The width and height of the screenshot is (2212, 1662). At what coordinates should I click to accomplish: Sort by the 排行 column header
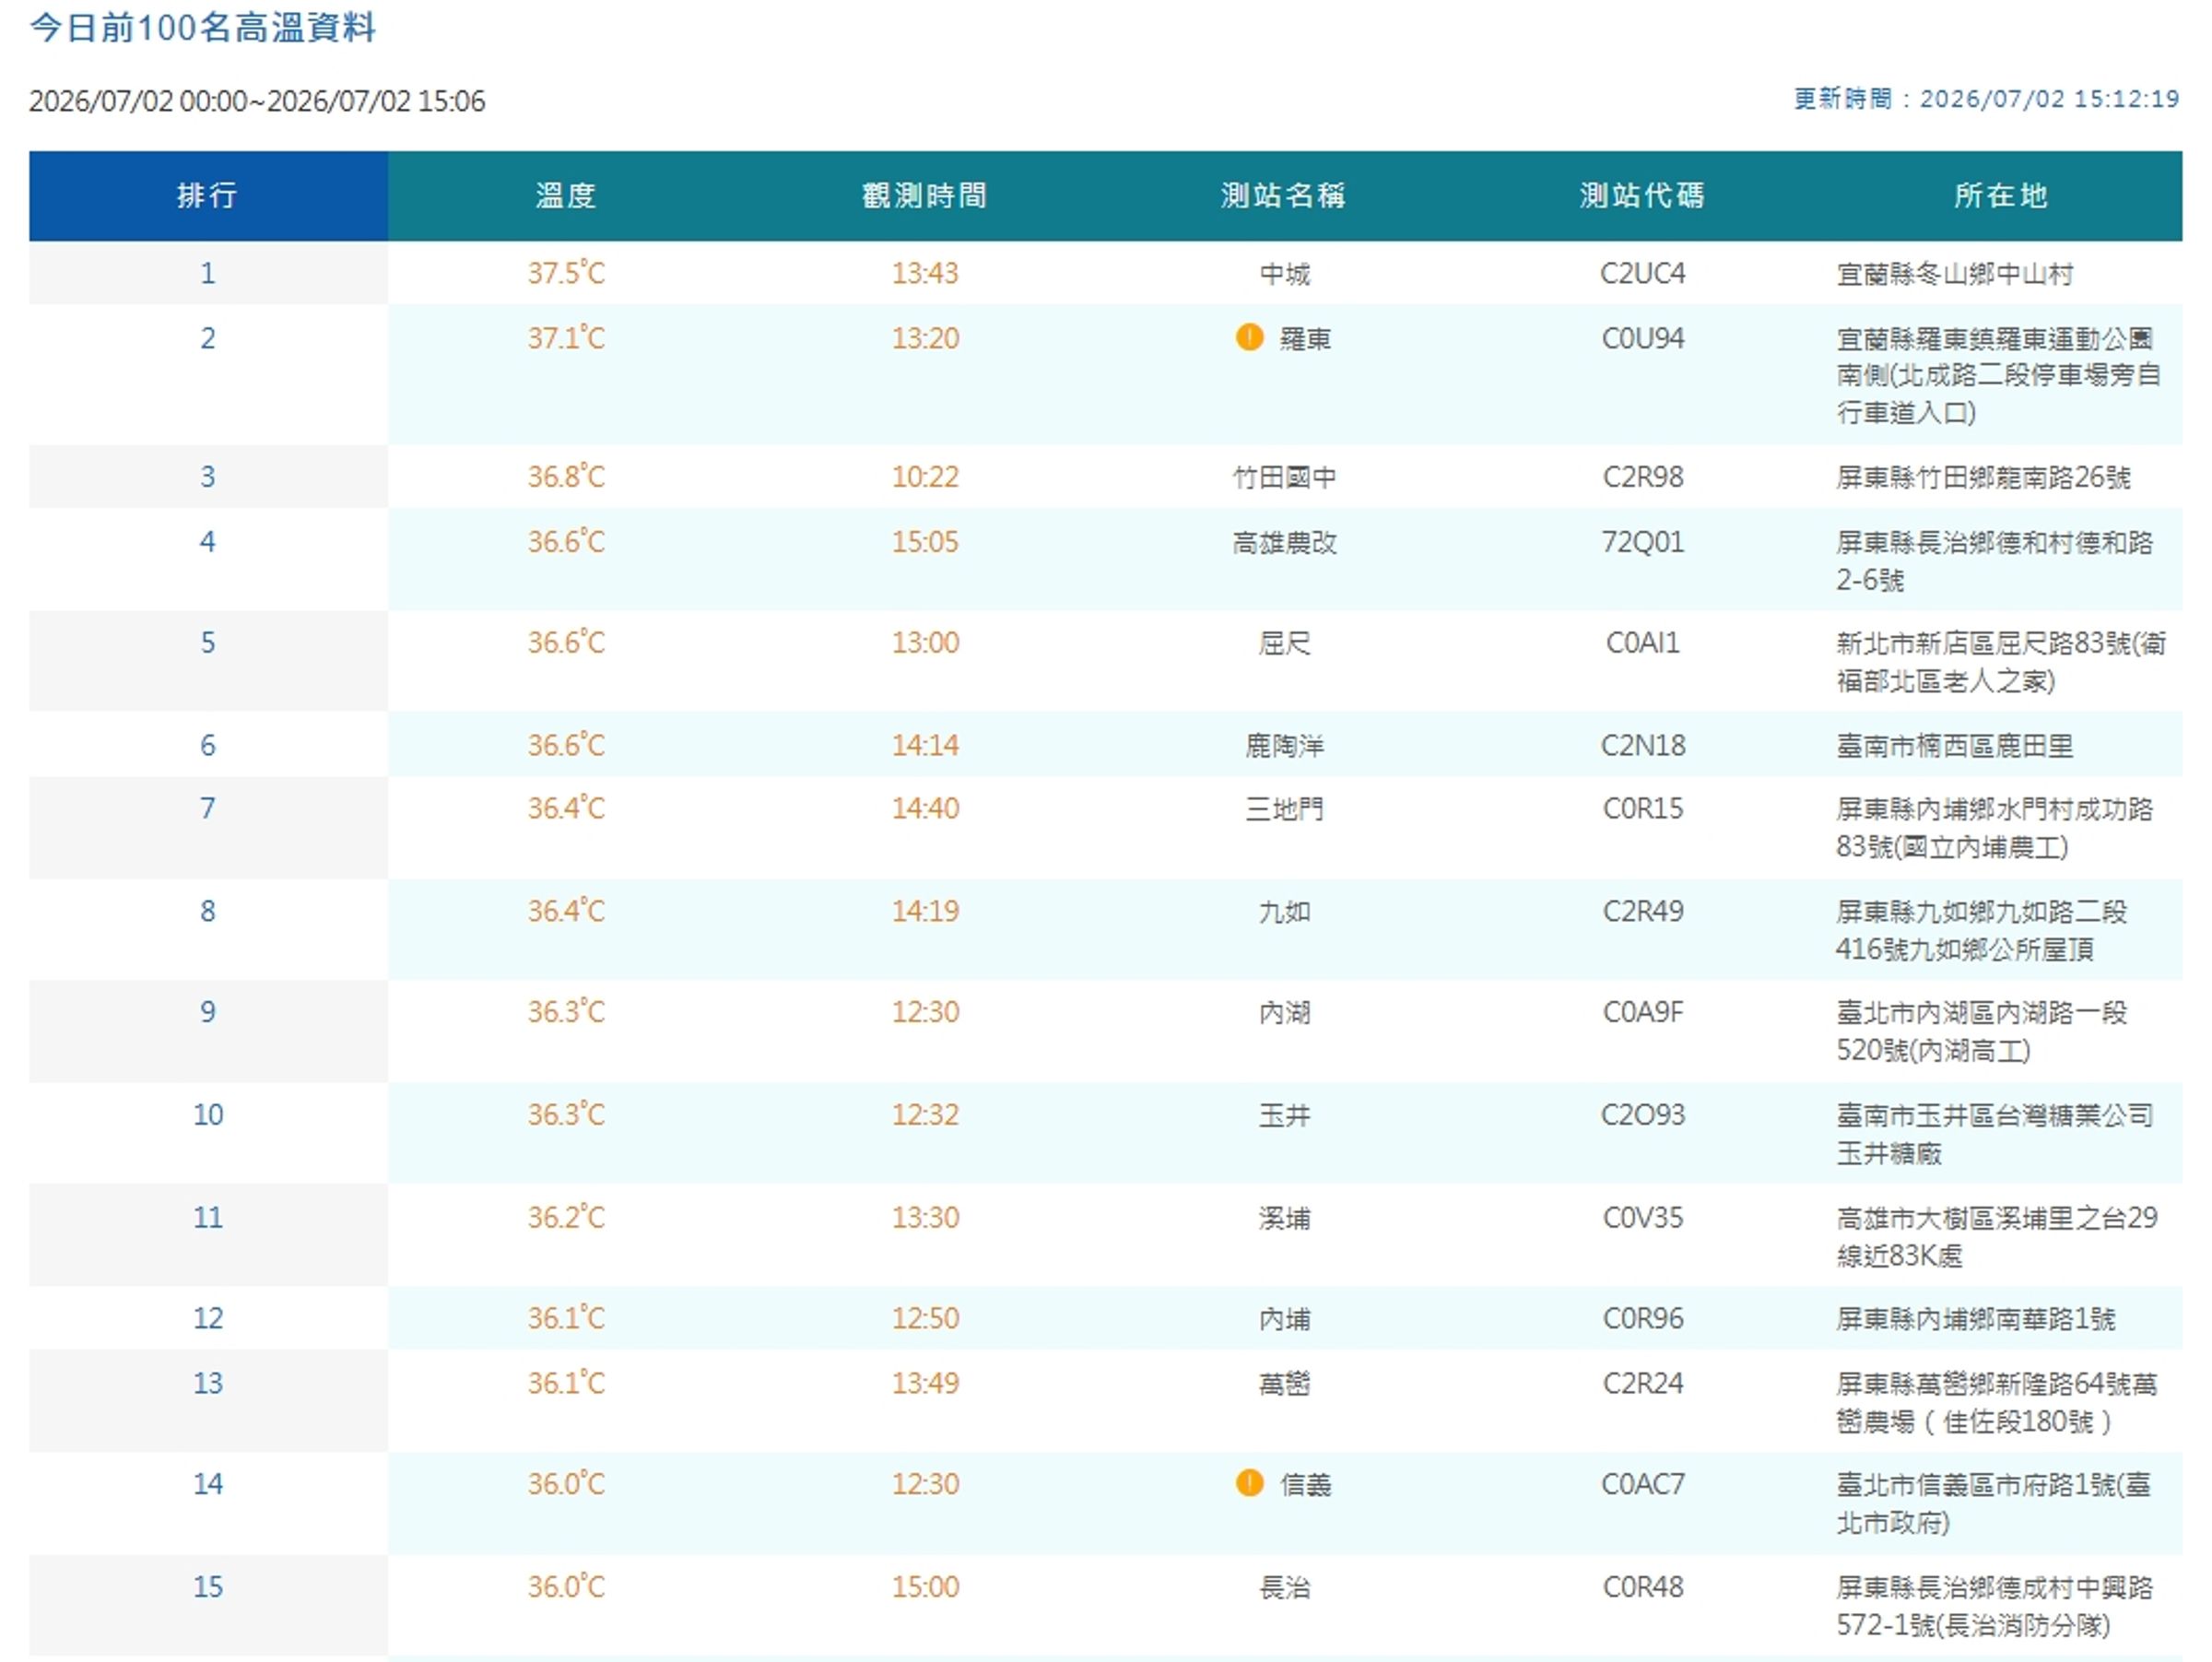coord(208,195)
